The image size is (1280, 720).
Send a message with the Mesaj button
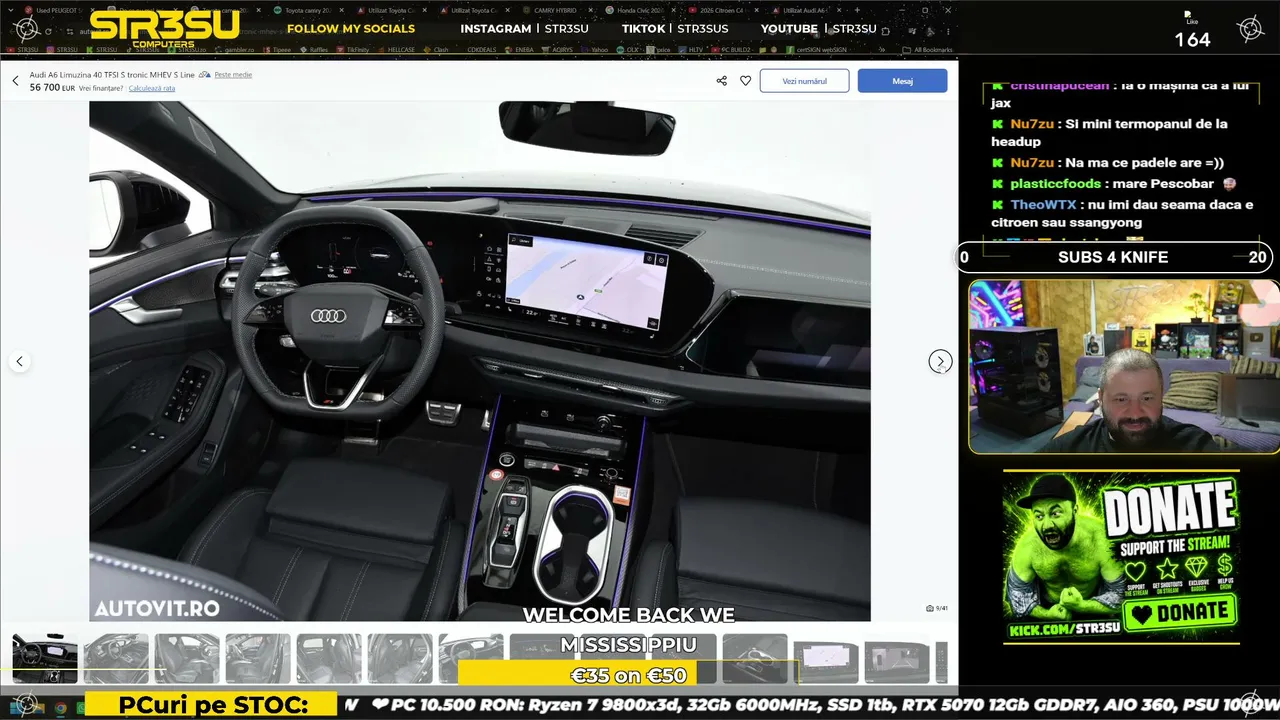(902, 81)
